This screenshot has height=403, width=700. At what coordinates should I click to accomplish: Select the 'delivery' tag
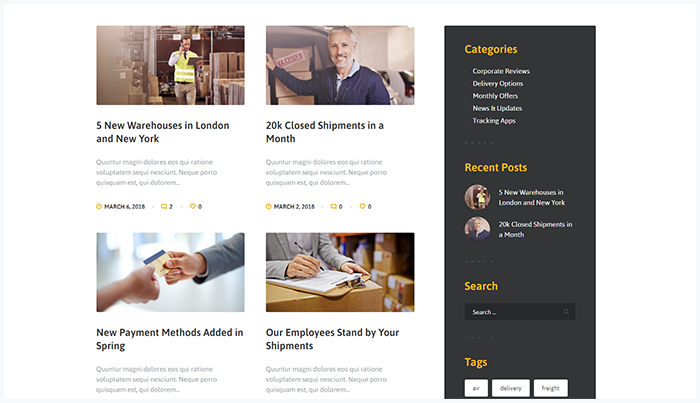511,388
